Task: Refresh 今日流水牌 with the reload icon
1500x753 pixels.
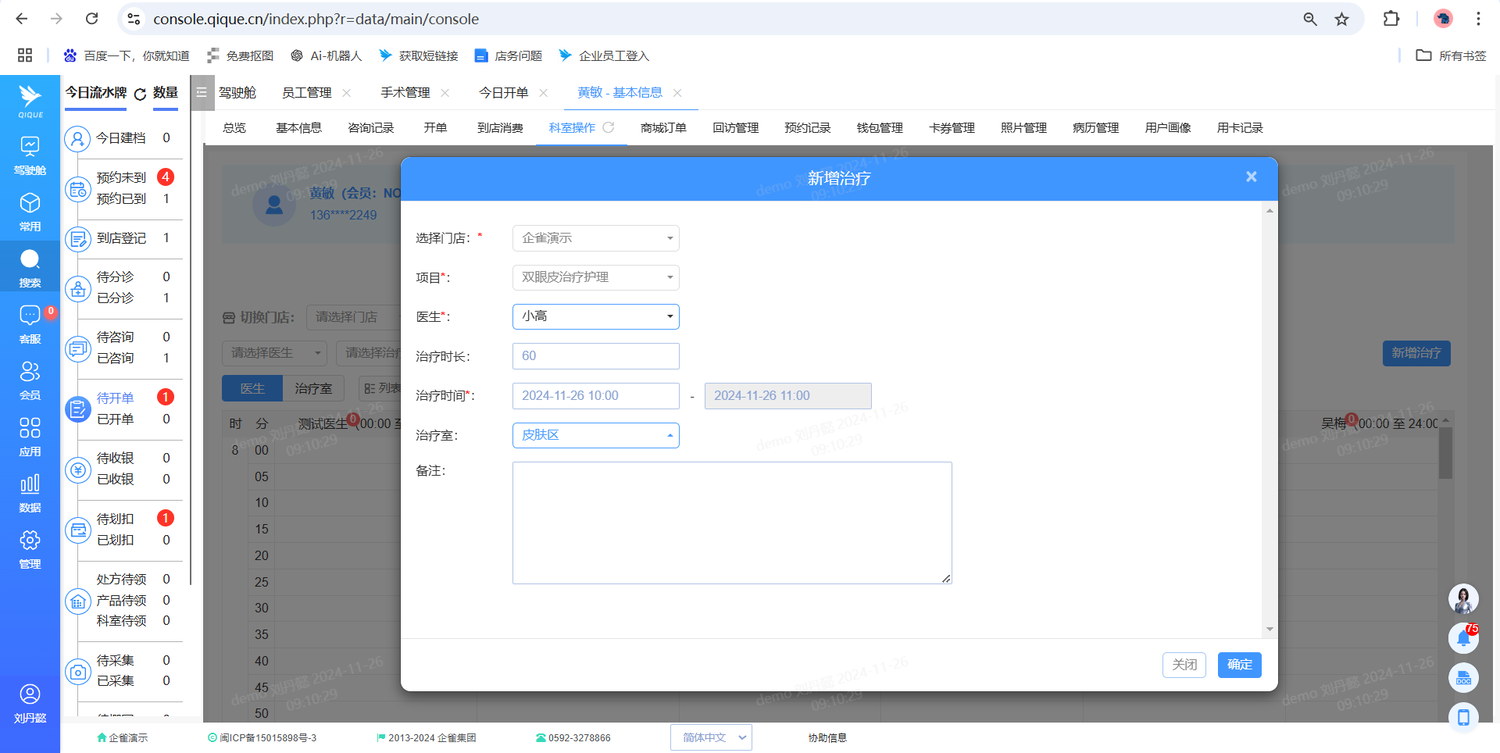Action: click(140, 94)
